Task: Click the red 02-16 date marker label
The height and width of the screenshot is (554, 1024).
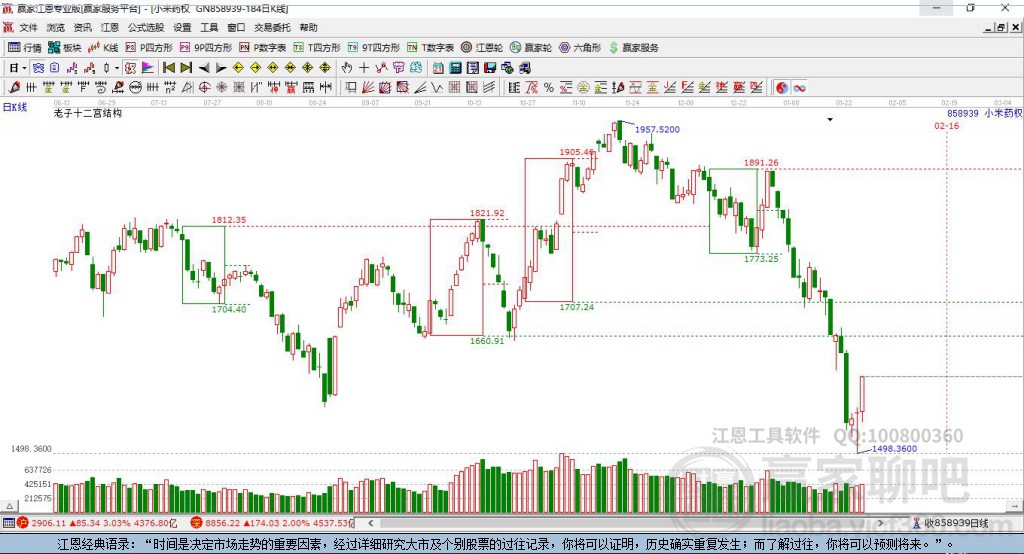Action: click(x=946, y=125)
